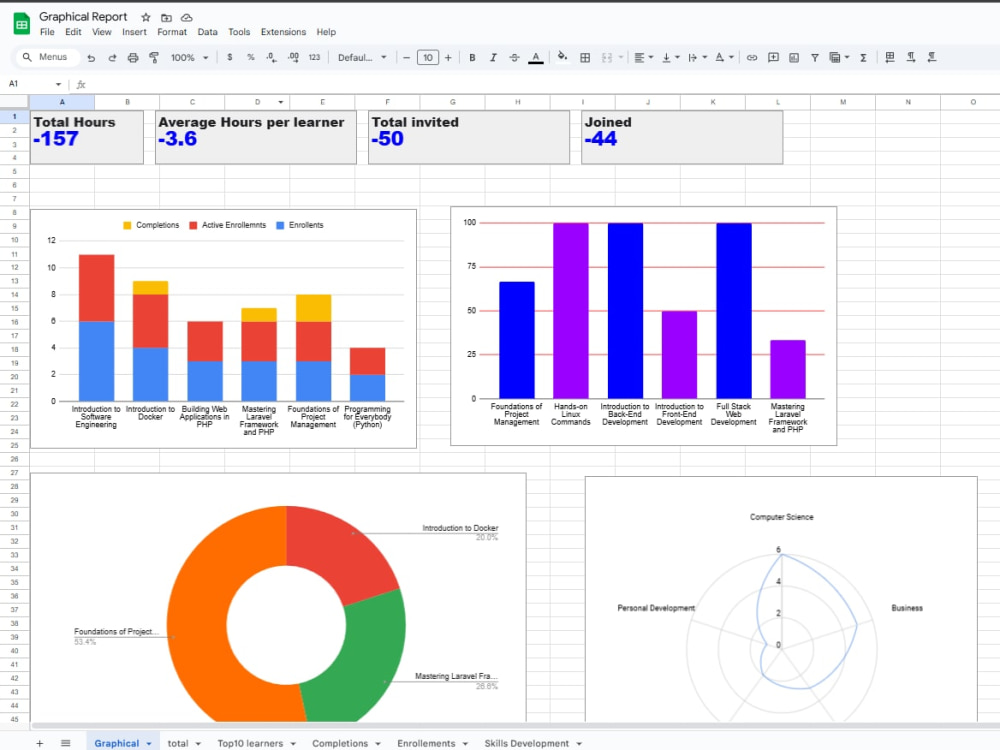Increase decimal places
This screenshot has width=1000, height=750.
293,57
